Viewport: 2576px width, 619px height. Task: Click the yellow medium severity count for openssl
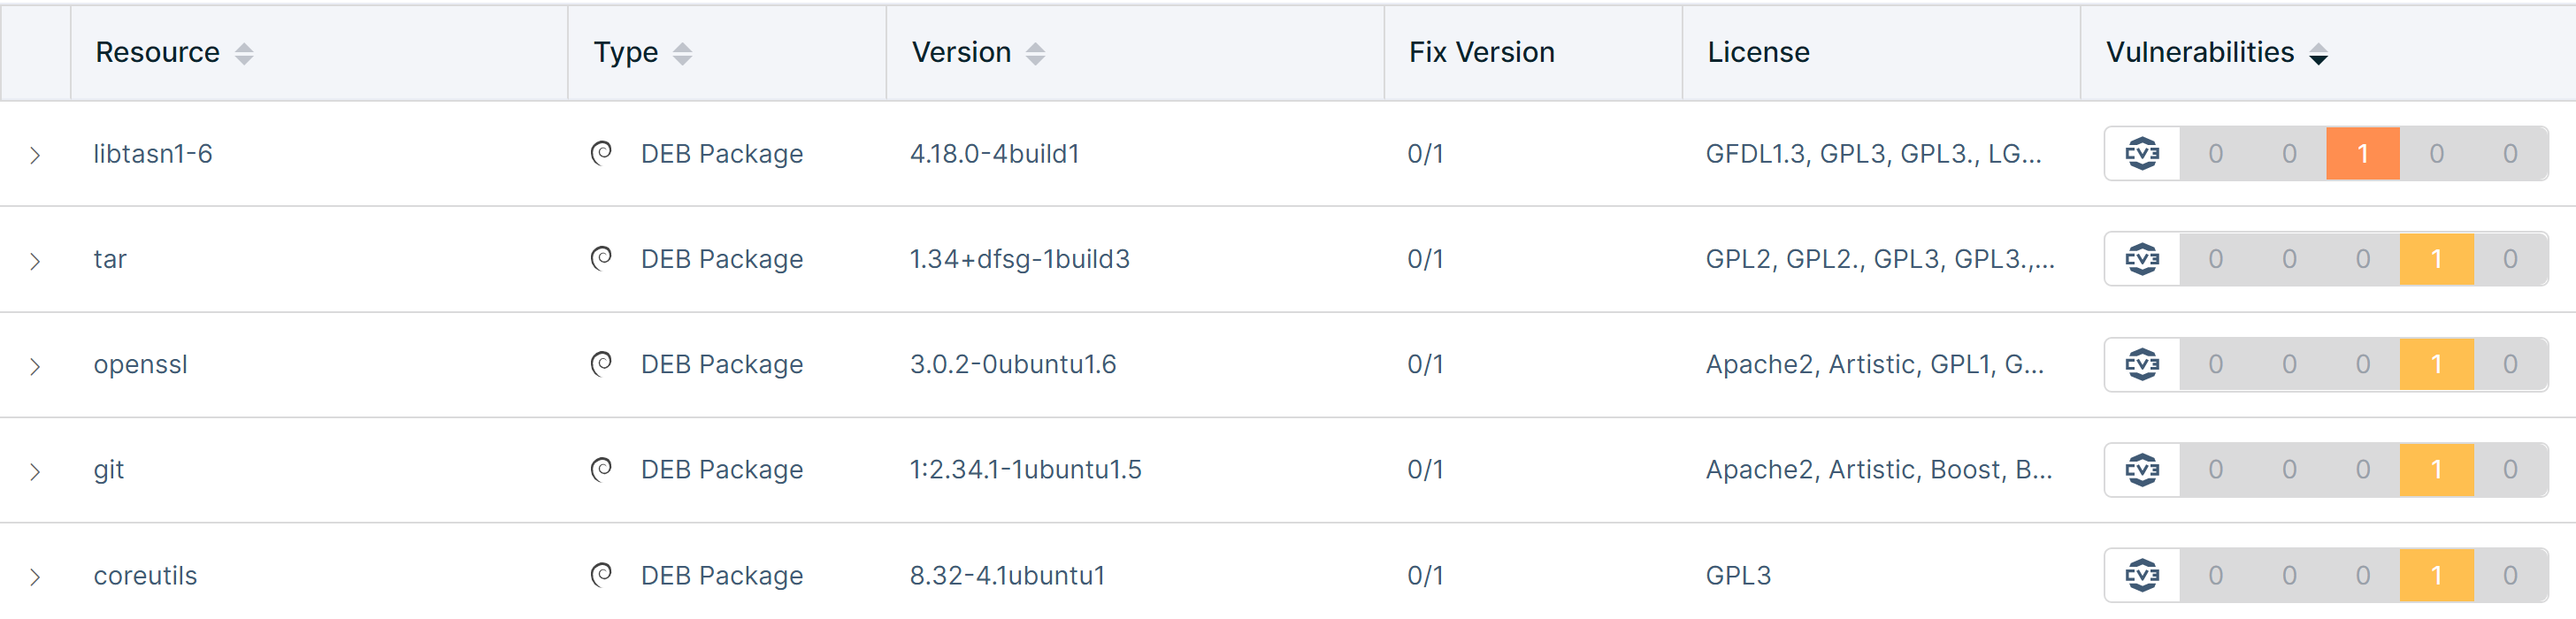point(2436,364)
